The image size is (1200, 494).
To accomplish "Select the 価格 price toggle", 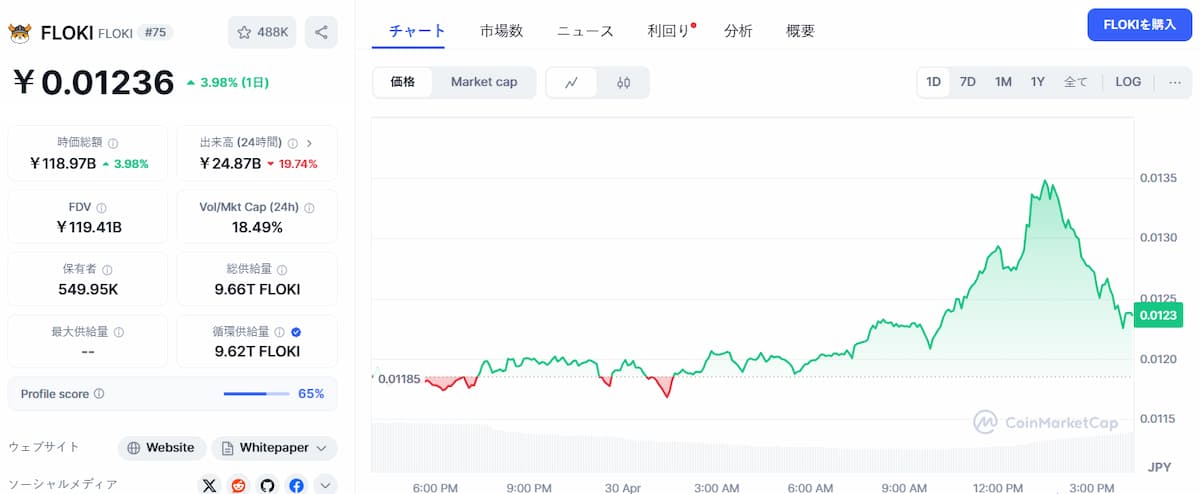I will click(x=403, y=82).
